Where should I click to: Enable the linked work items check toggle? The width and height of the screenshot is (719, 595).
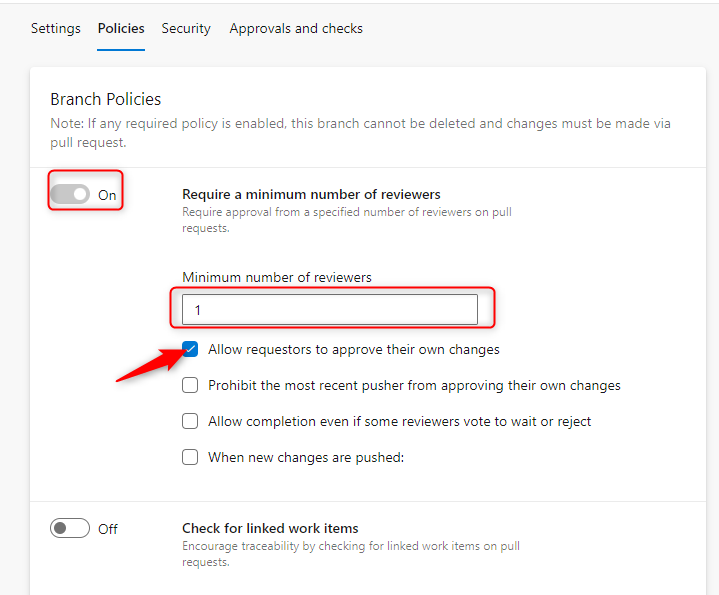coord(71,528)
